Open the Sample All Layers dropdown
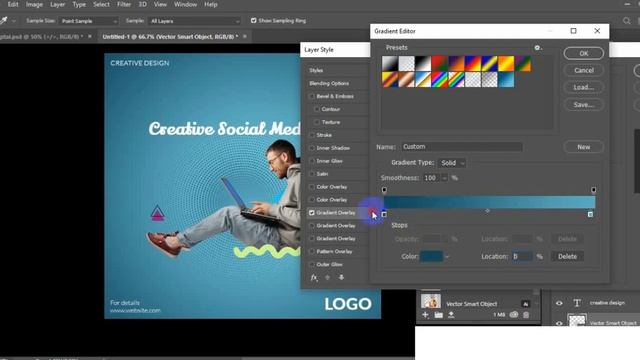 pyautogui.click(x=194, y=21)
